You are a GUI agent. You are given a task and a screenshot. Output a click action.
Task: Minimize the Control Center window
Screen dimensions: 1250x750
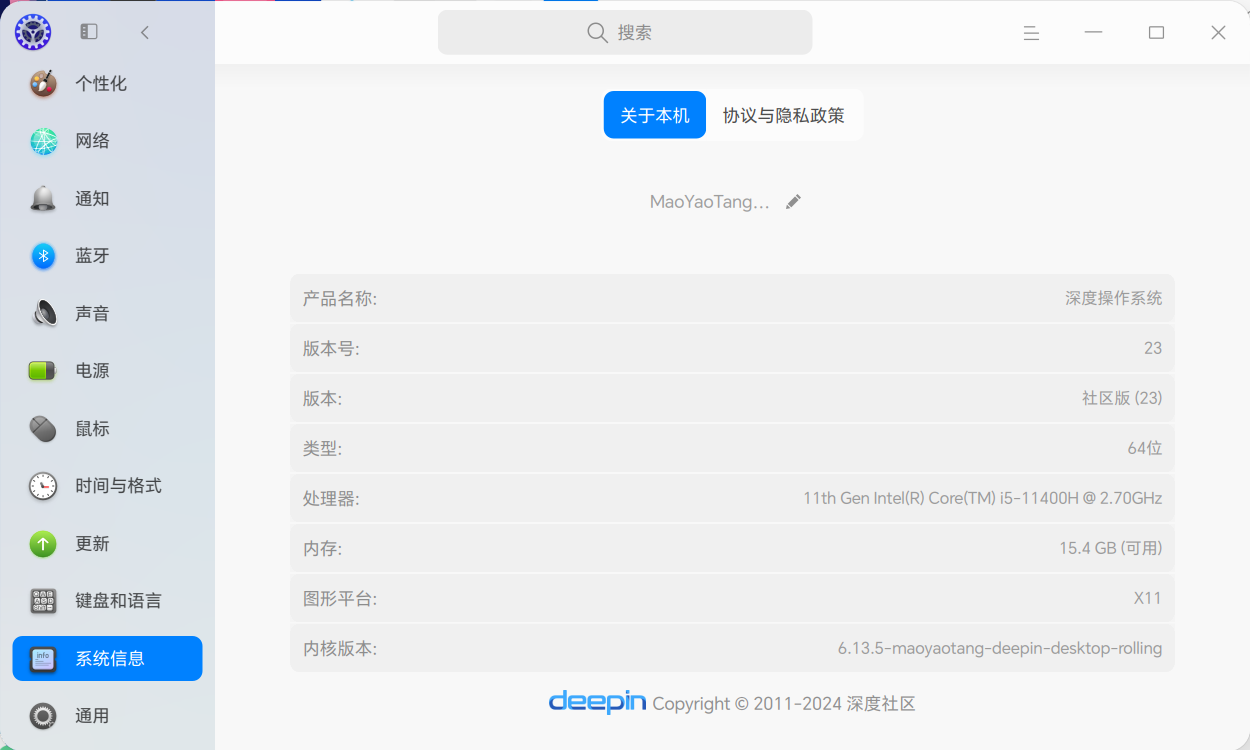[x=1093, y=33]
